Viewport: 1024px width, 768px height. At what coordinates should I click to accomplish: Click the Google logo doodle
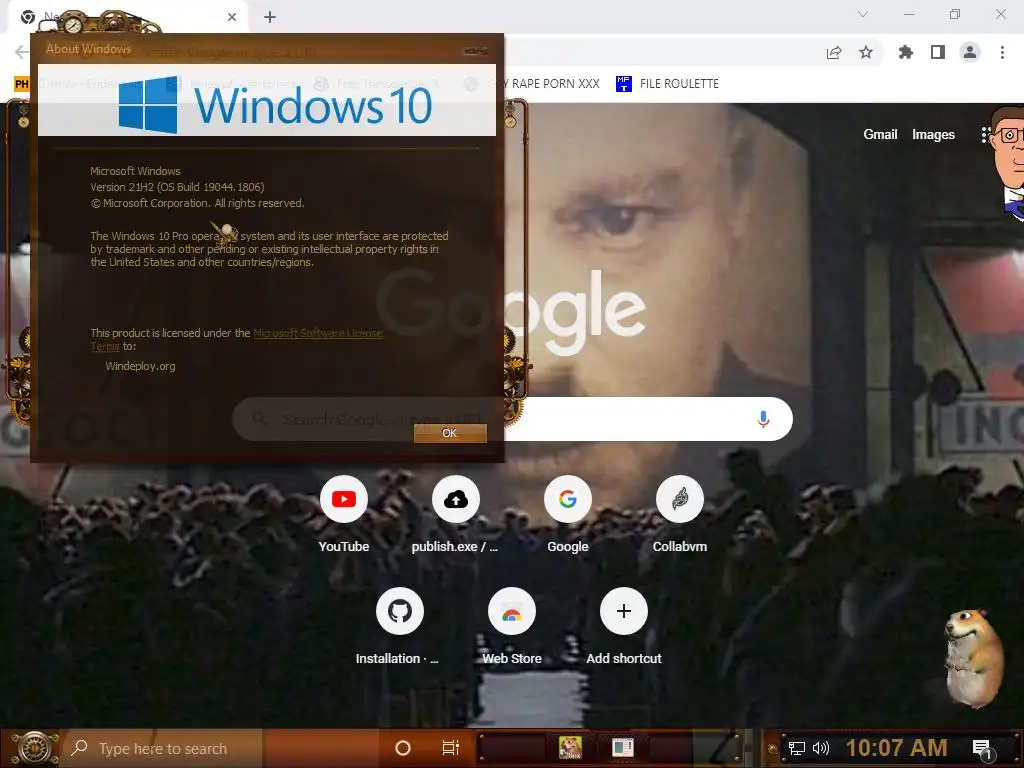pyautogui.click(x=511, y=313)
